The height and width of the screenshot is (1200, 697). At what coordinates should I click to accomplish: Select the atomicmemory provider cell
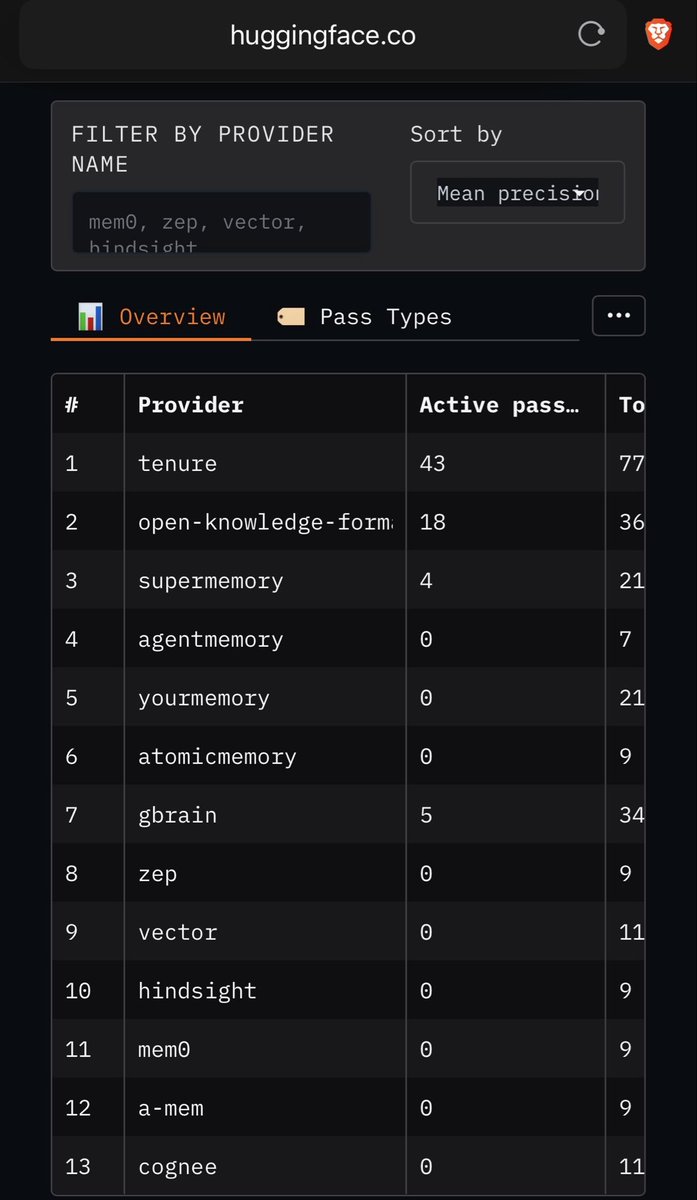click(265, 756)
